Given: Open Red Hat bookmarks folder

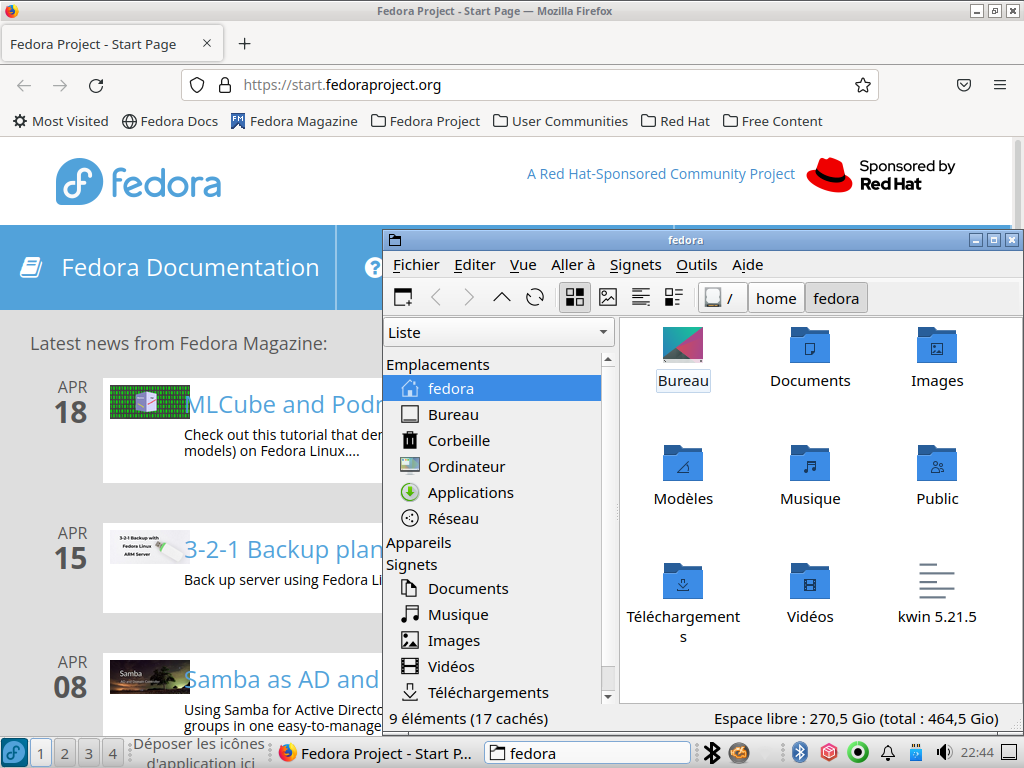Looking at the screenshot, I should (x=675, y=121).
